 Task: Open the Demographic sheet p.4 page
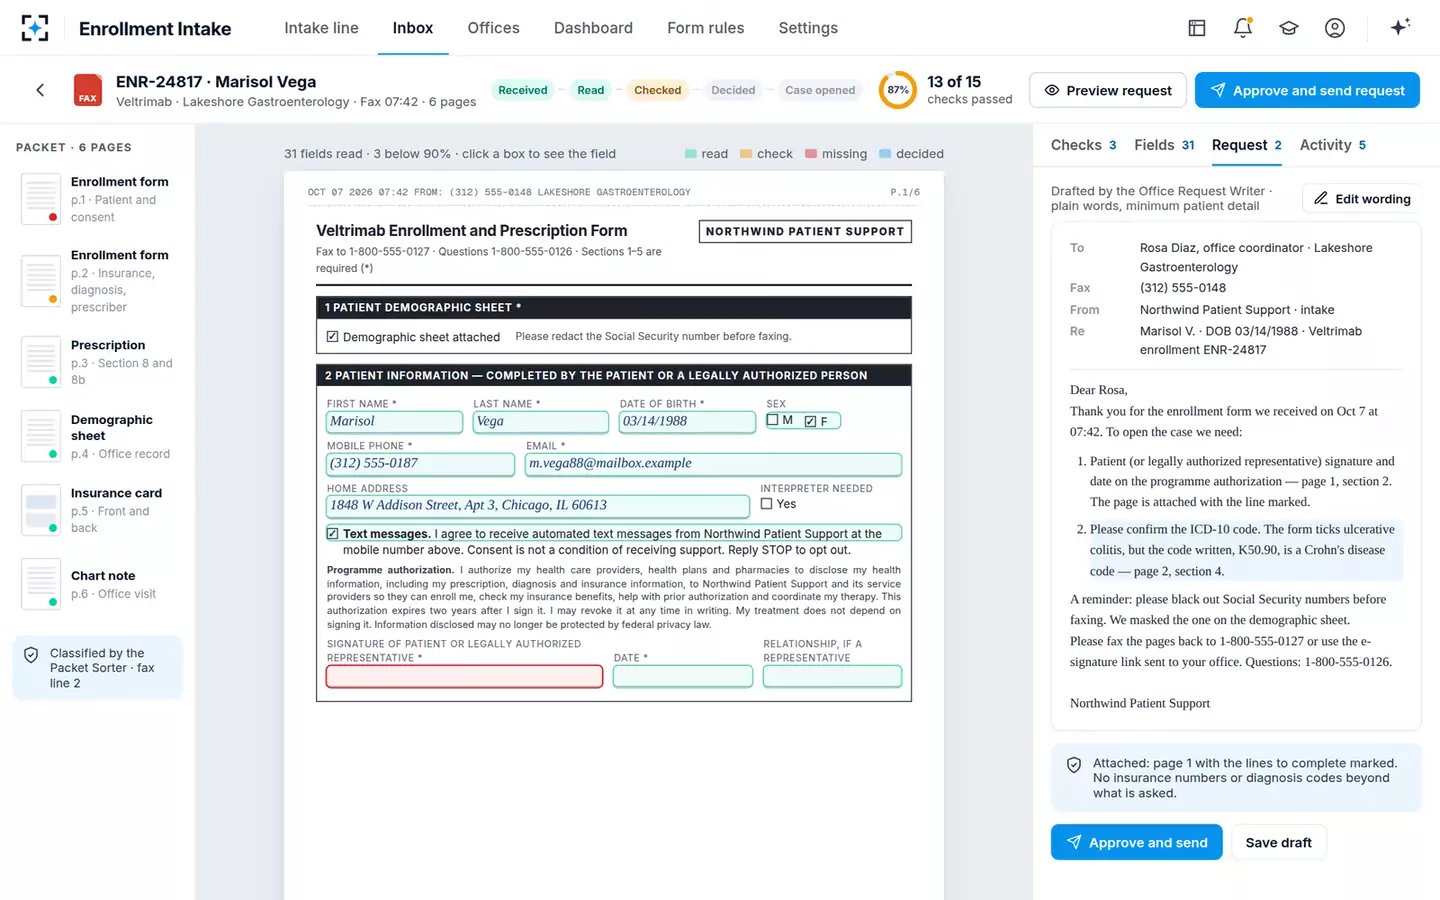97,436
